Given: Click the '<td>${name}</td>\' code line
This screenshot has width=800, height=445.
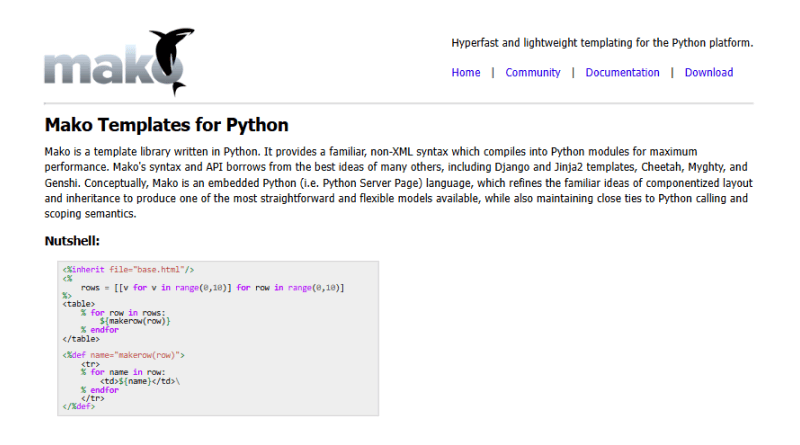Looking at the screenshot, I should coord(140,381).
